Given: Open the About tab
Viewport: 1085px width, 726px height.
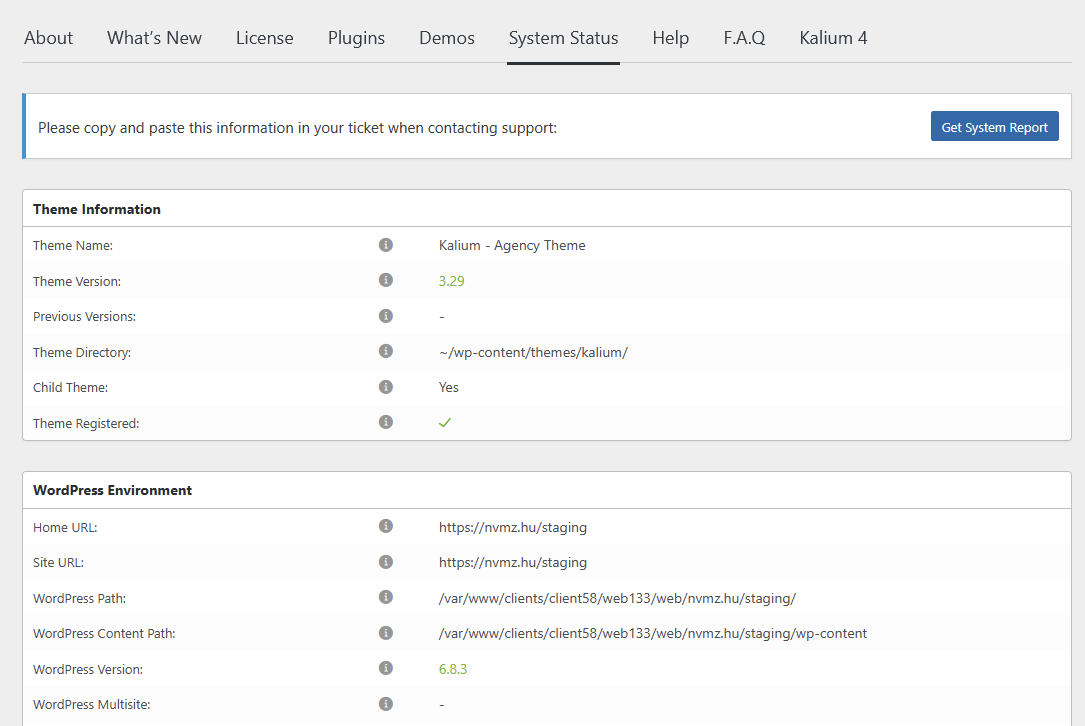Looking at the screenshot, I should (48, 38).
